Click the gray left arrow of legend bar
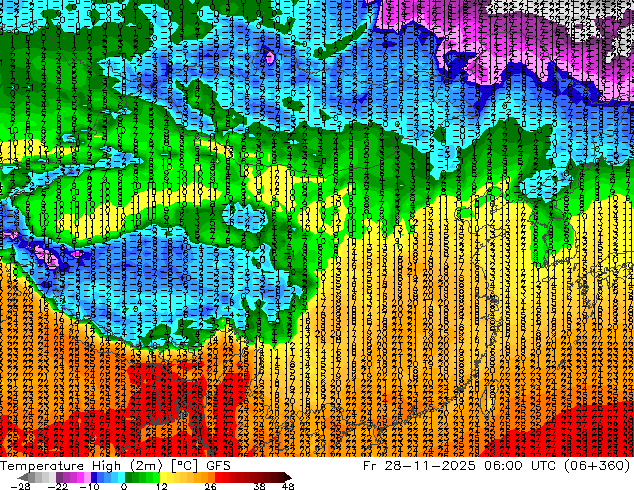Viewport: 634px width, 490px height. (x=22, y=477)
